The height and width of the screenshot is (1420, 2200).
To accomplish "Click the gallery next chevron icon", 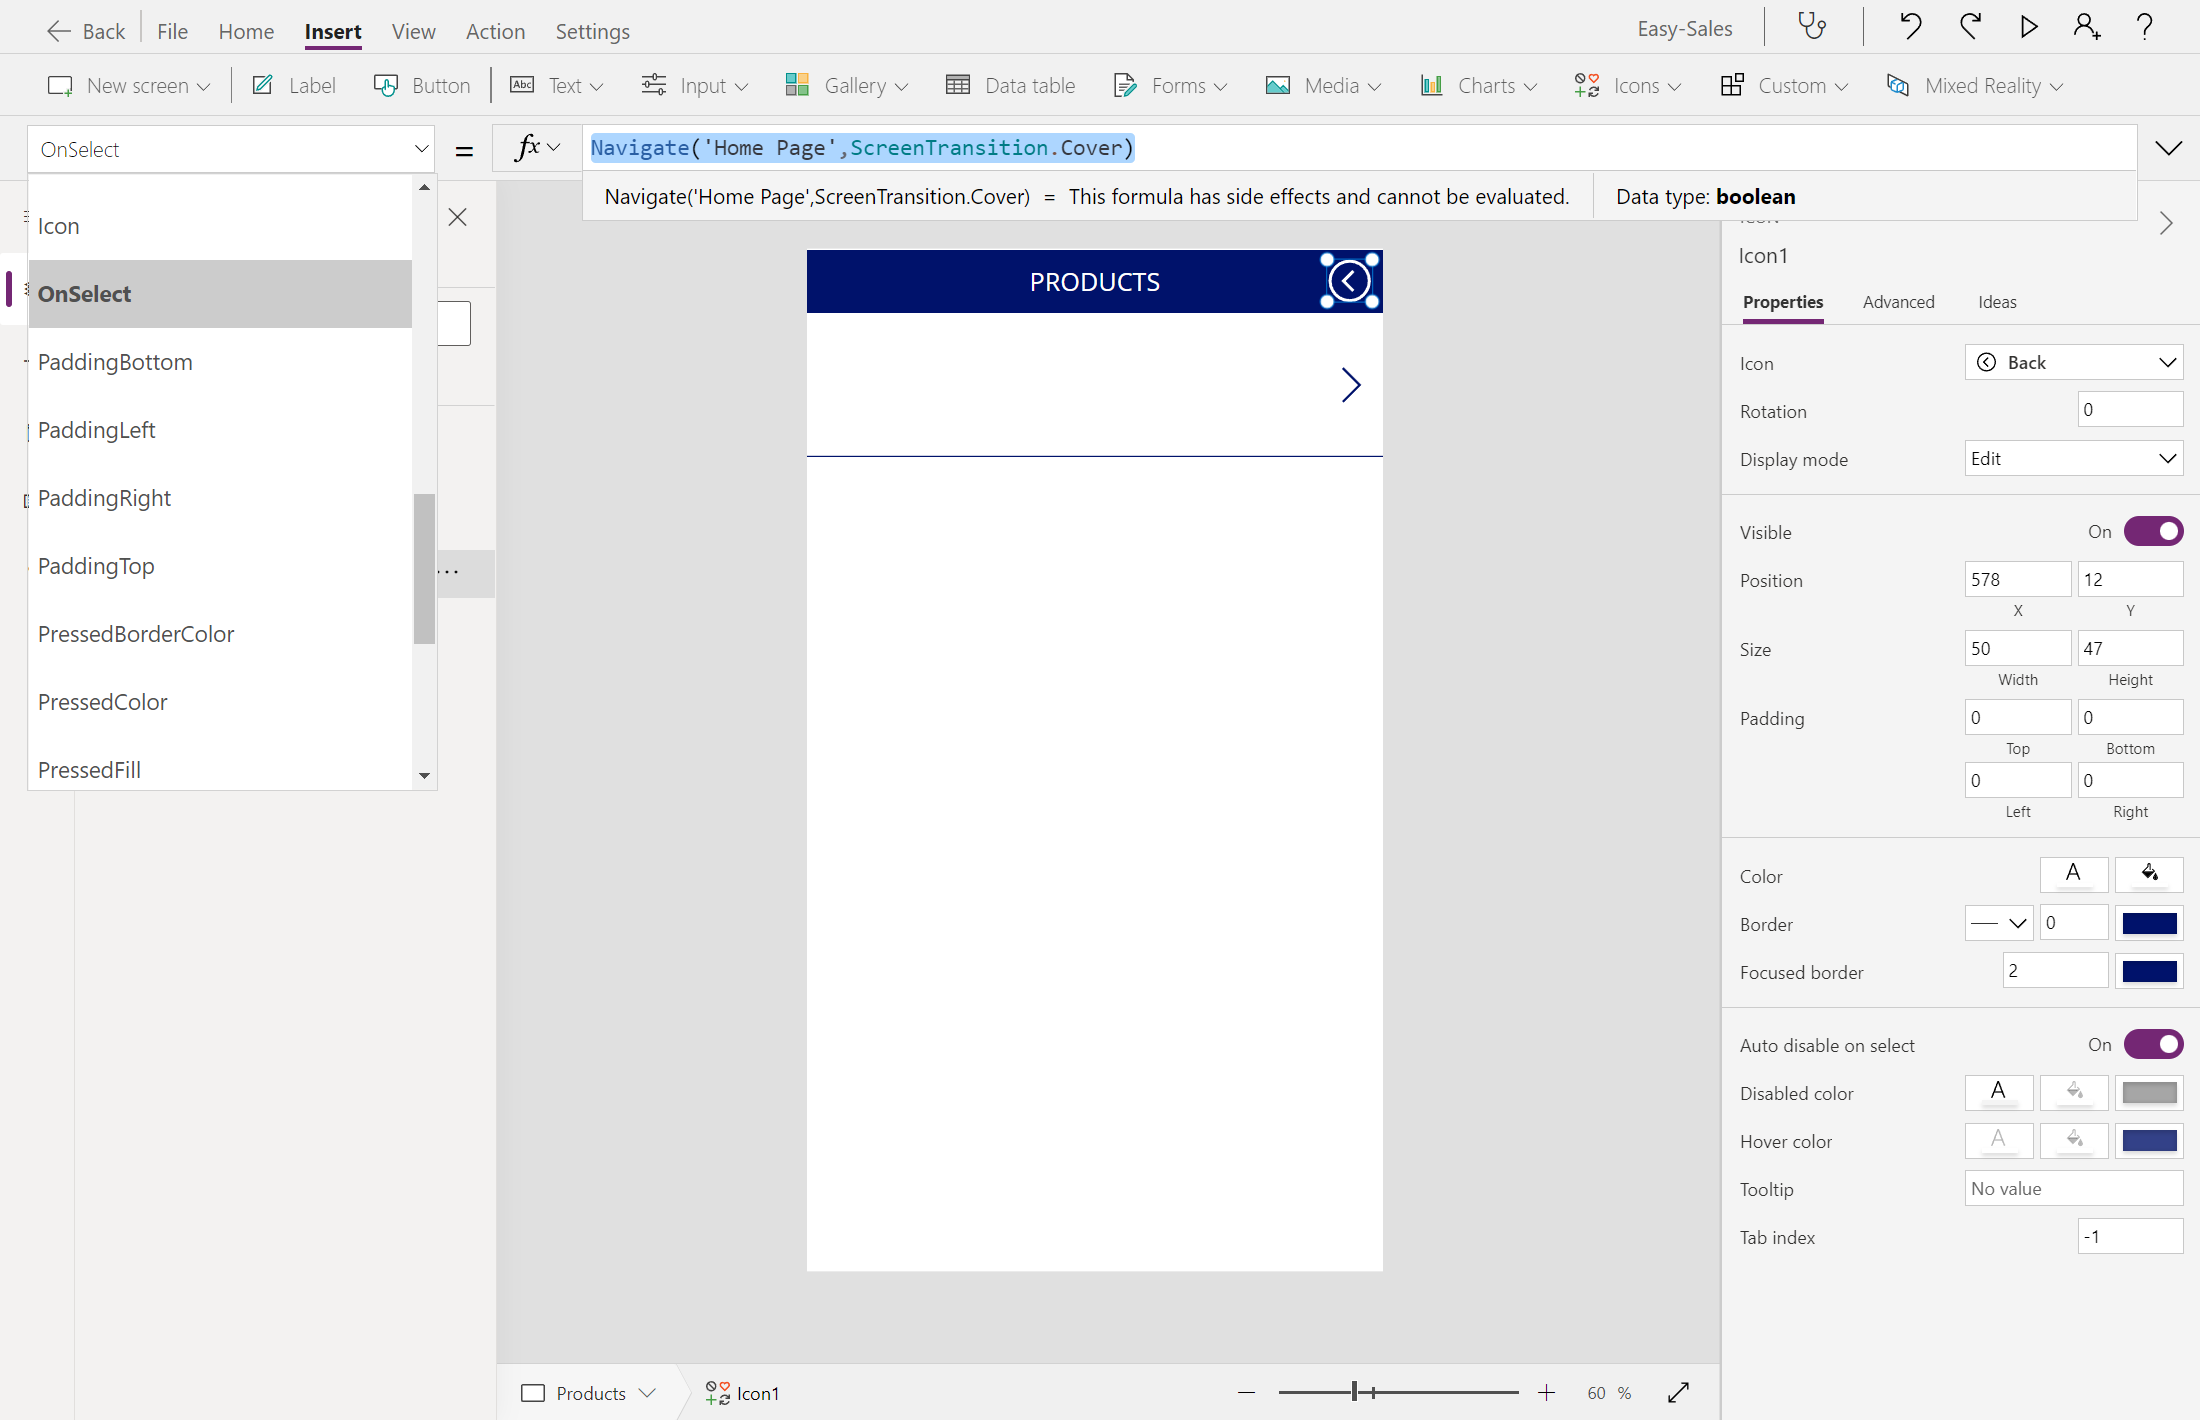I will point(1350,385).
